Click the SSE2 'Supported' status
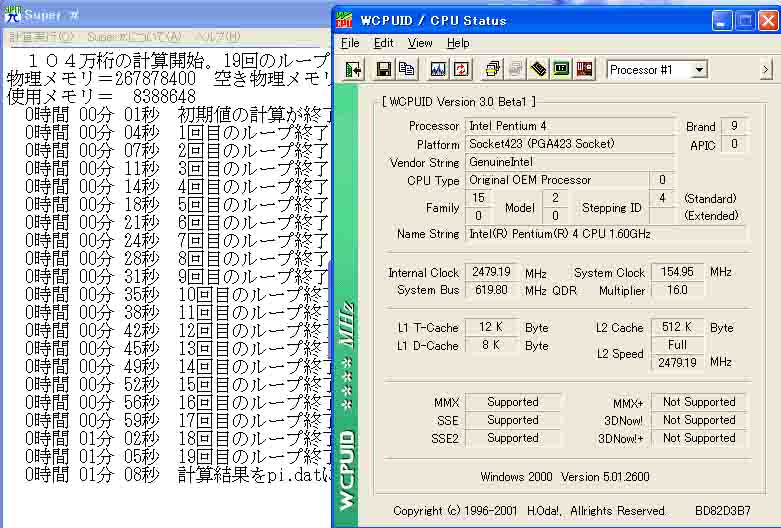 coord(513,438)
